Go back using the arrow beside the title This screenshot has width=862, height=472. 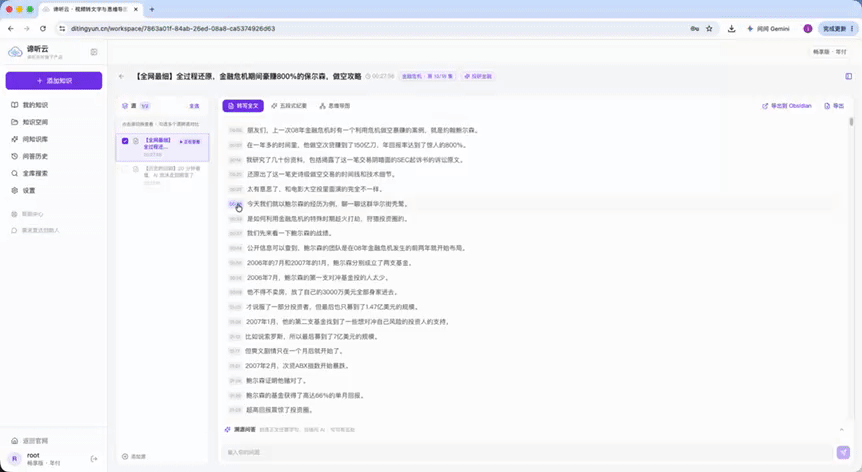(x=121, y=76)
